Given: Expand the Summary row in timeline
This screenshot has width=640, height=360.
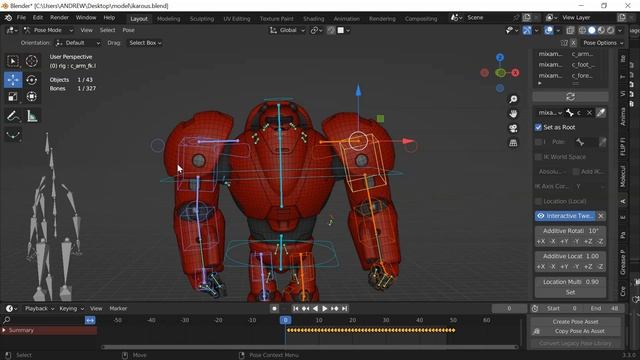Looking at the screenshot, I should point(4,330).
